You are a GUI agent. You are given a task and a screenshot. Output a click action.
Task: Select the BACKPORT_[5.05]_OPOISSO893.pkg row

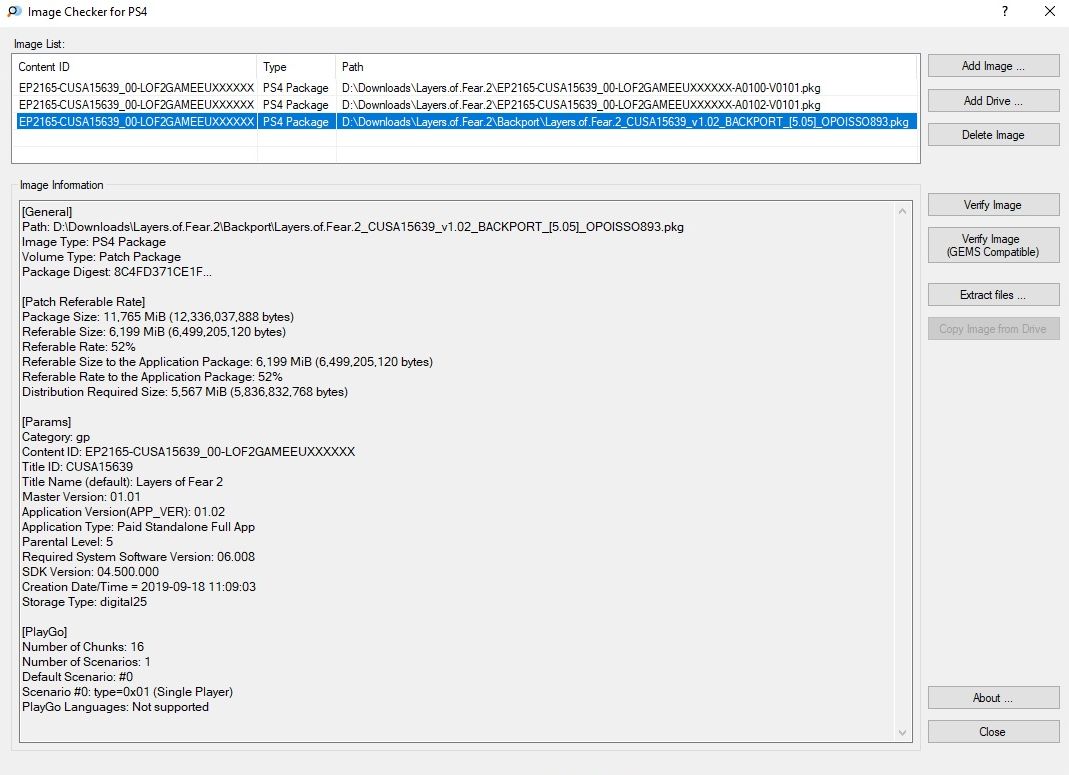[x=465, y=122]
